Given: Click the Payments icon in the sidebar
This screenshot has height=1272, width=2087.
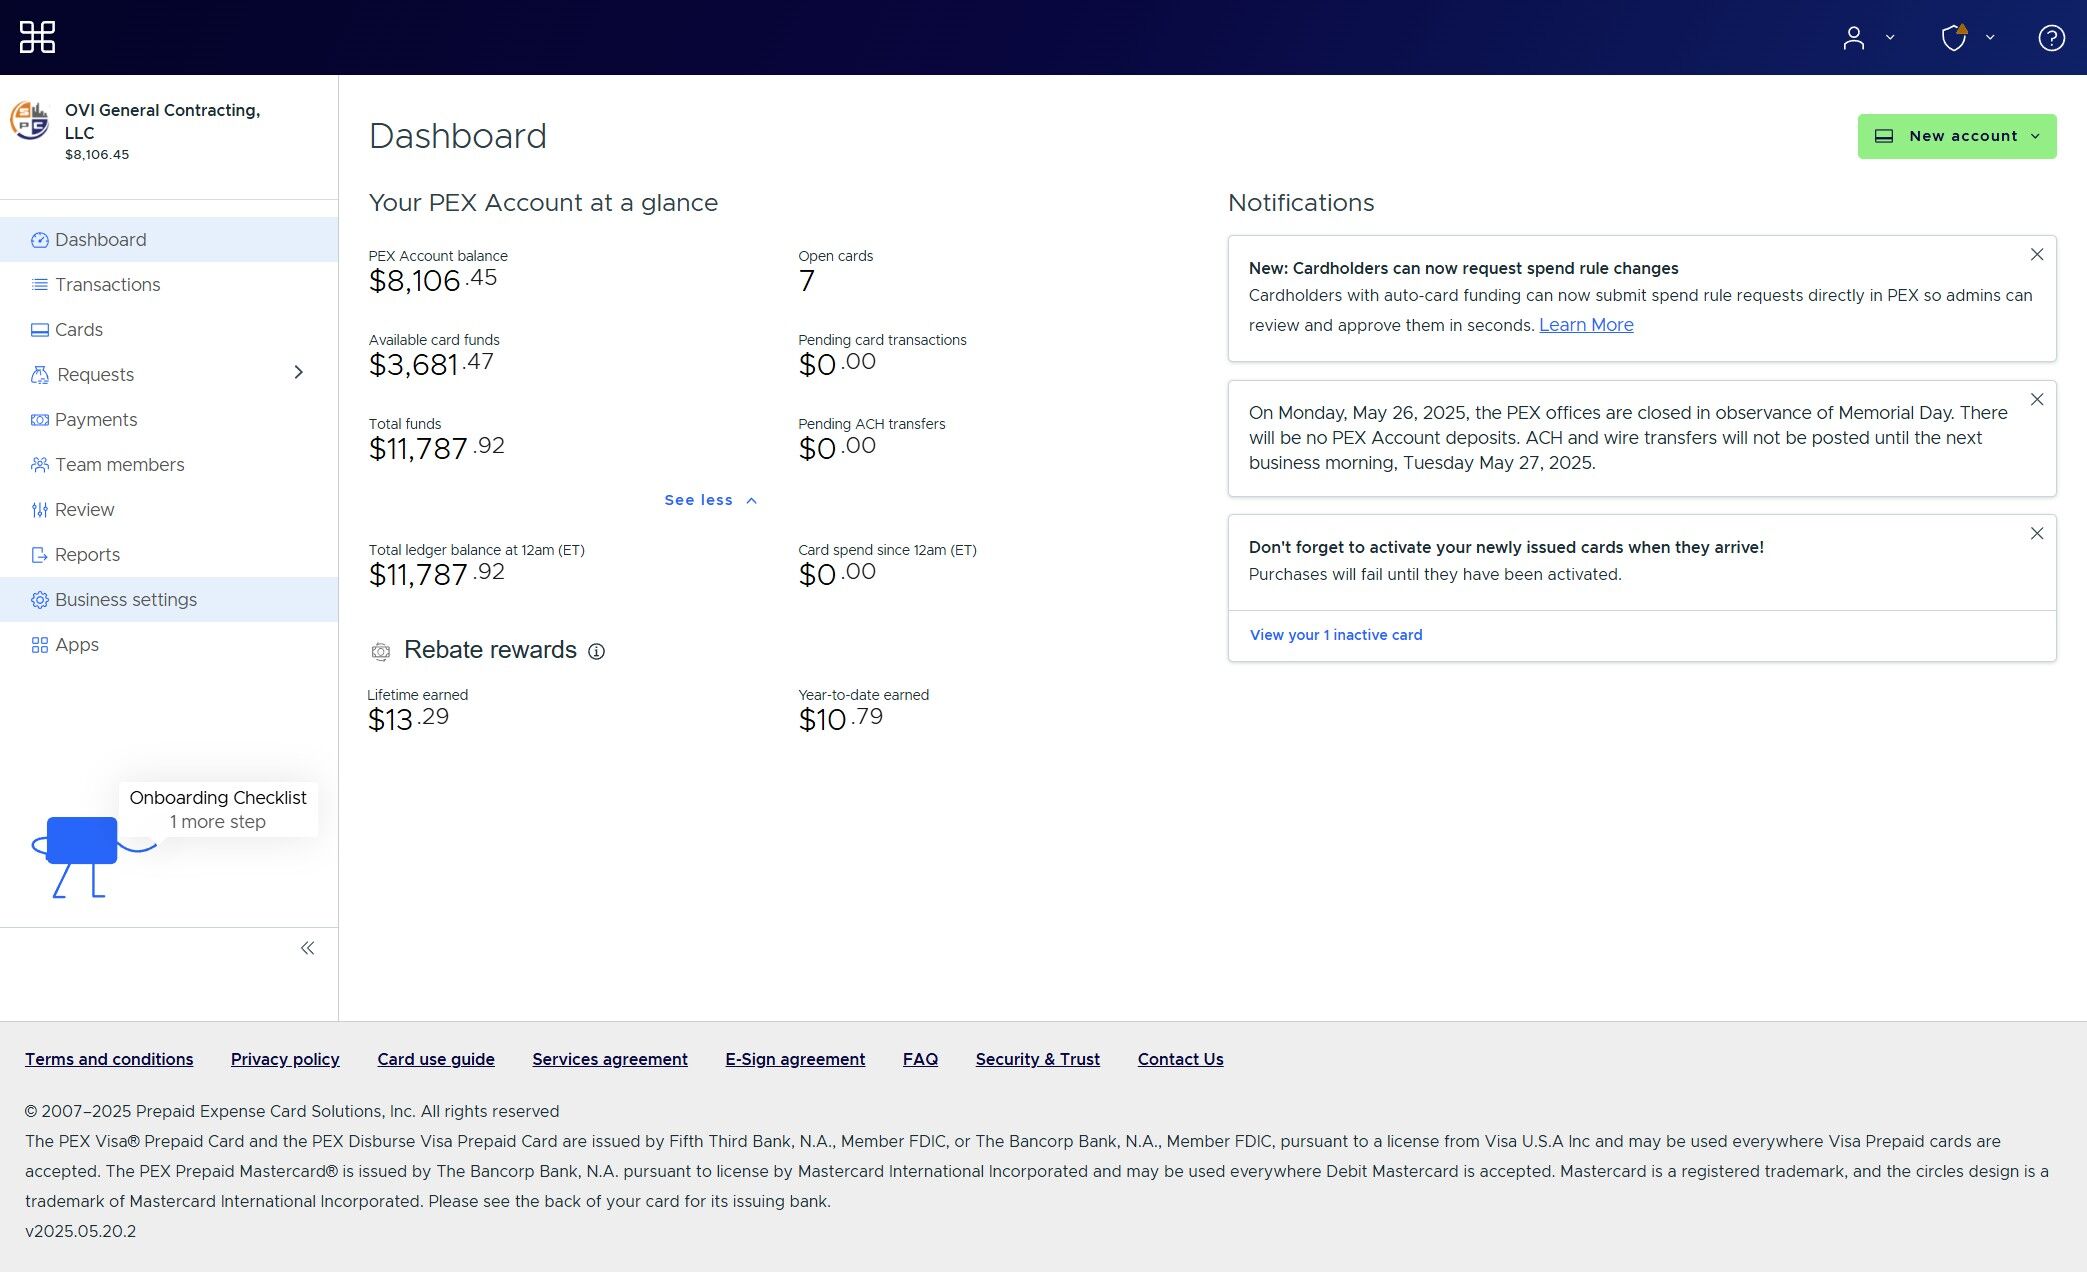Looking at the screenshot, I should pyautogui.click(x=39, y=419).
